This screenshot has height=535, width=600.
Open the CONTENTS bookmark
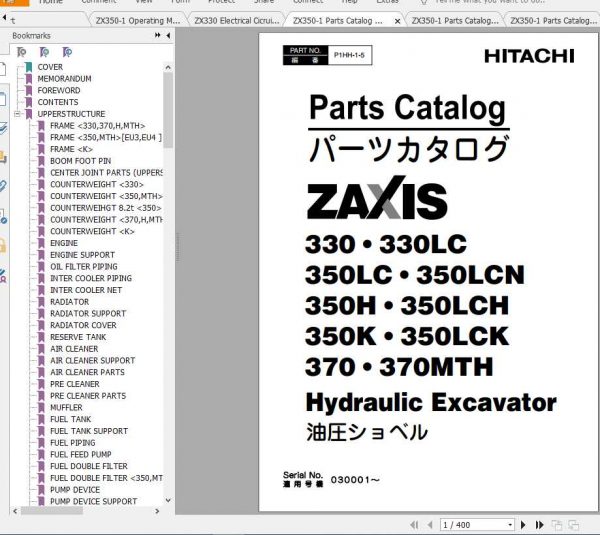[58, 102]
